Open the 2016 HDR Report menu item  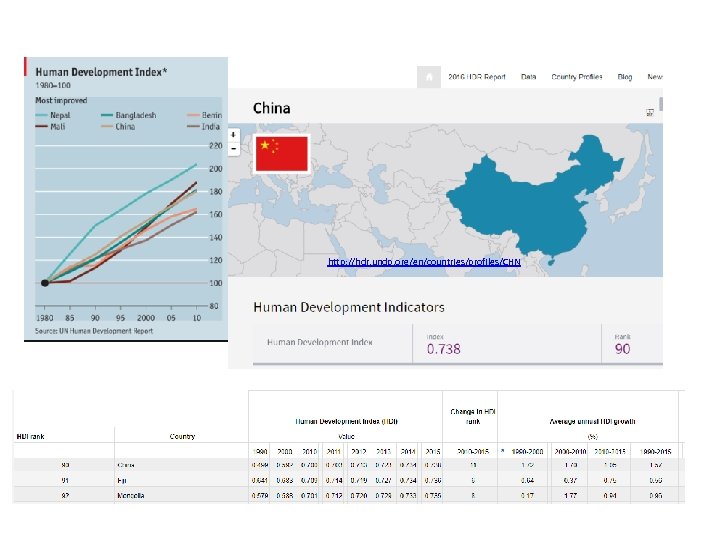pos(477,77)
